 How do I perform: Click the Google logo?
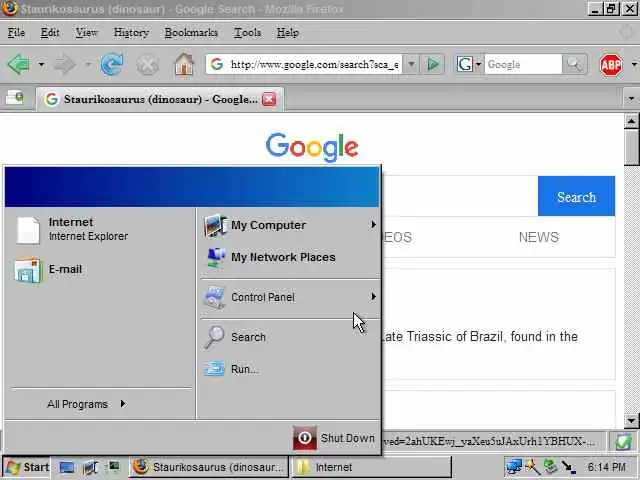(x=312, y=147)
